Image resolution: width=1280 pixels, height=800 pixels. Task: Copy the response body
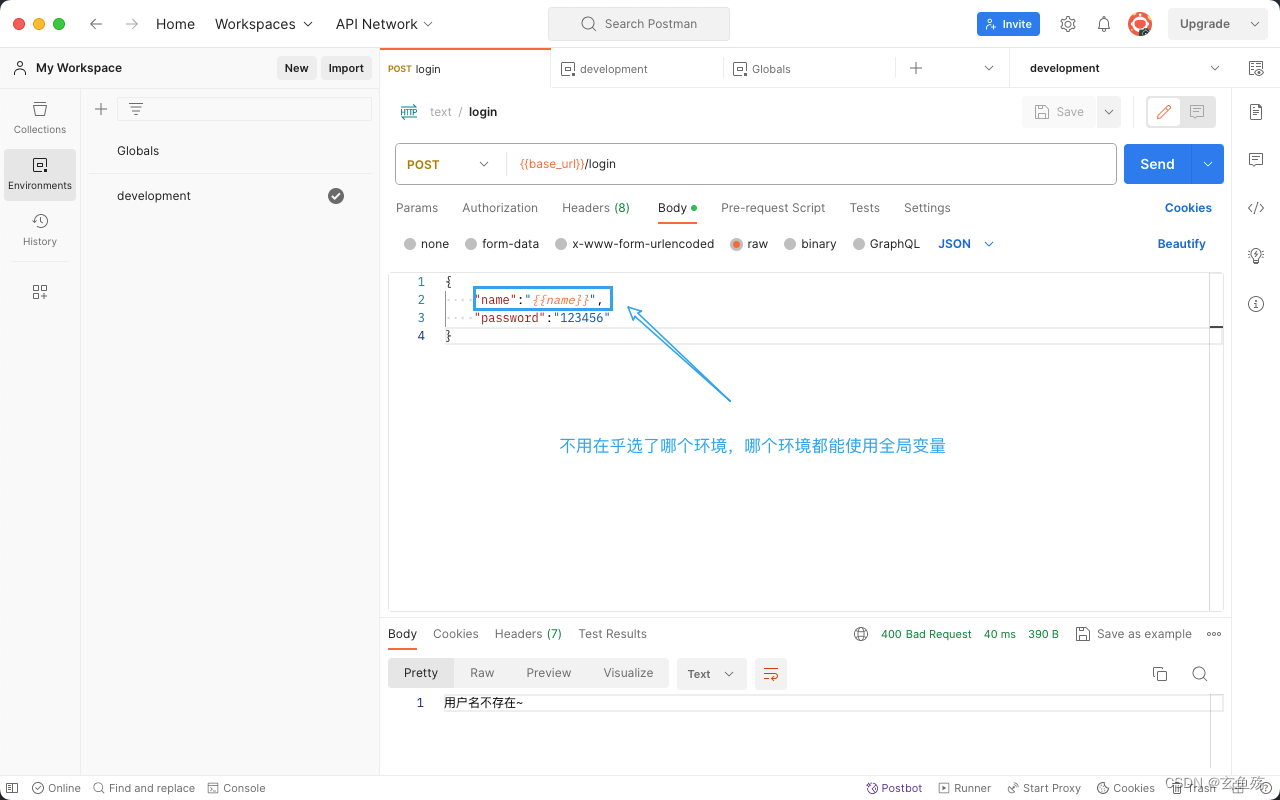(1160, 674)
